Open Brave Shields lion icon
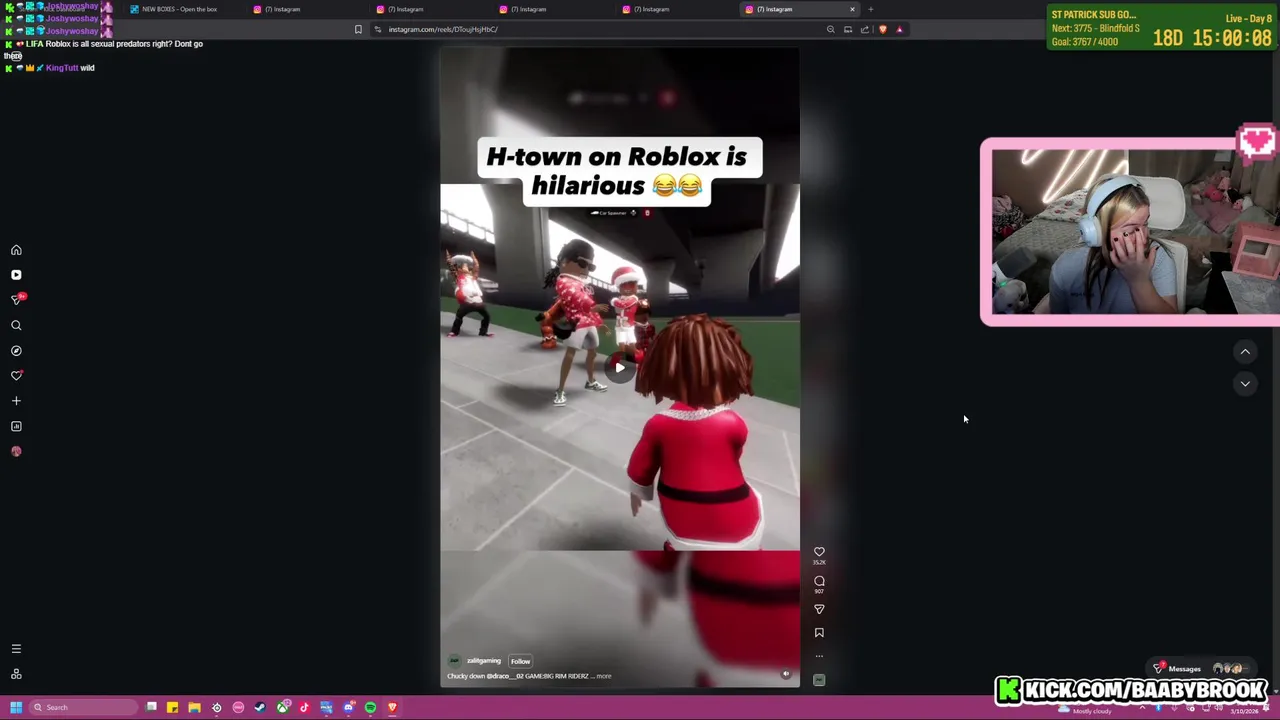The width and height of the screenshot is (1280, 720). click(x=882, y=29)
